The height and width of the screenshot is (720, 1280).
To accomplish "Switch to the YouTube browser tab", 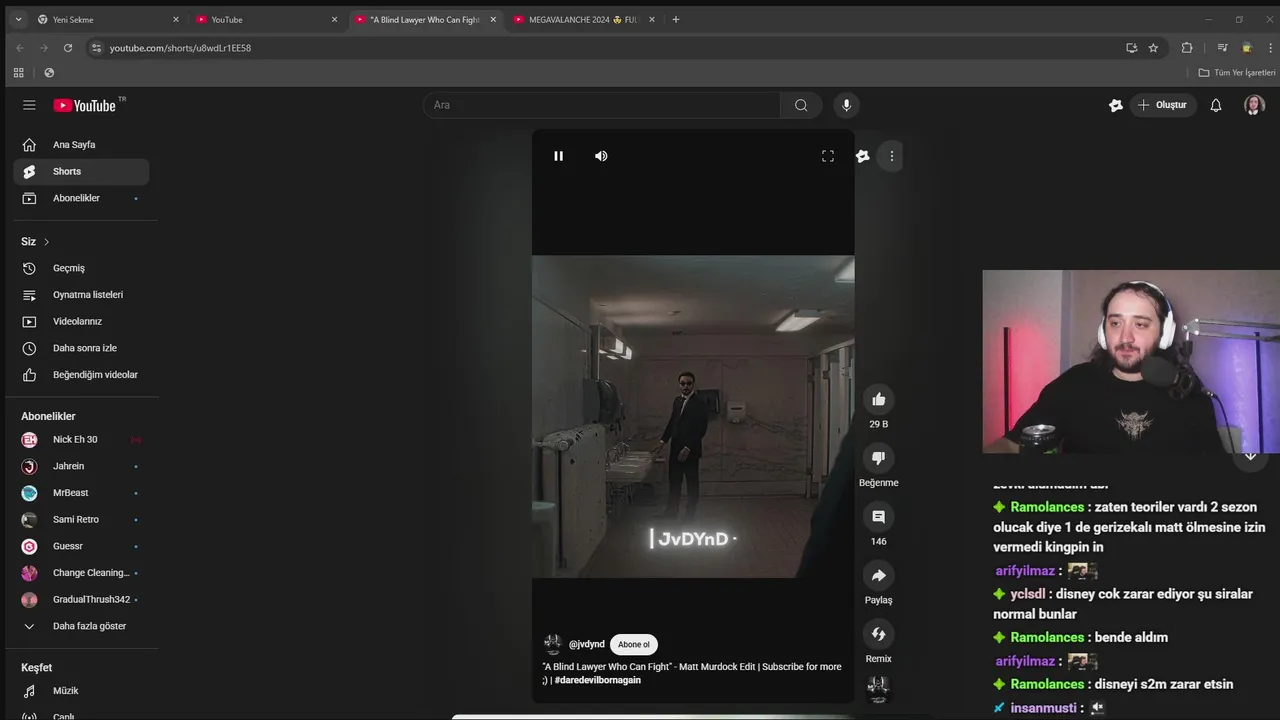I will pos(266,19).
